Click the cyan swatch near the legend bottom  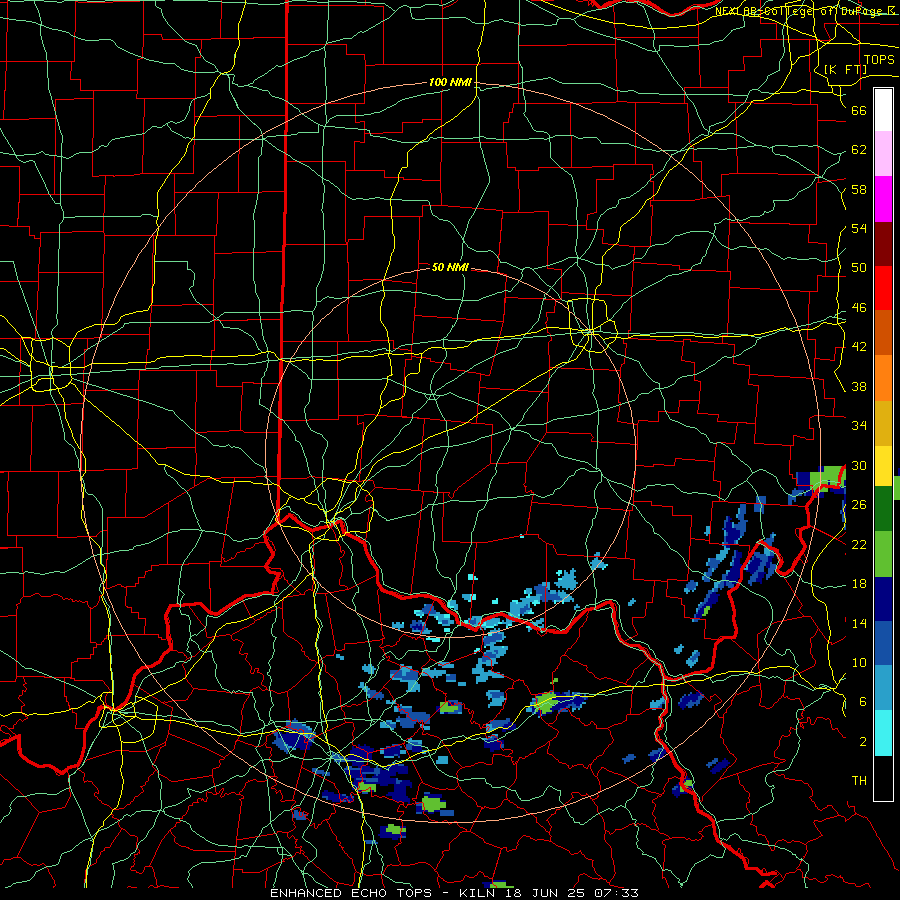tap(883, 733)
